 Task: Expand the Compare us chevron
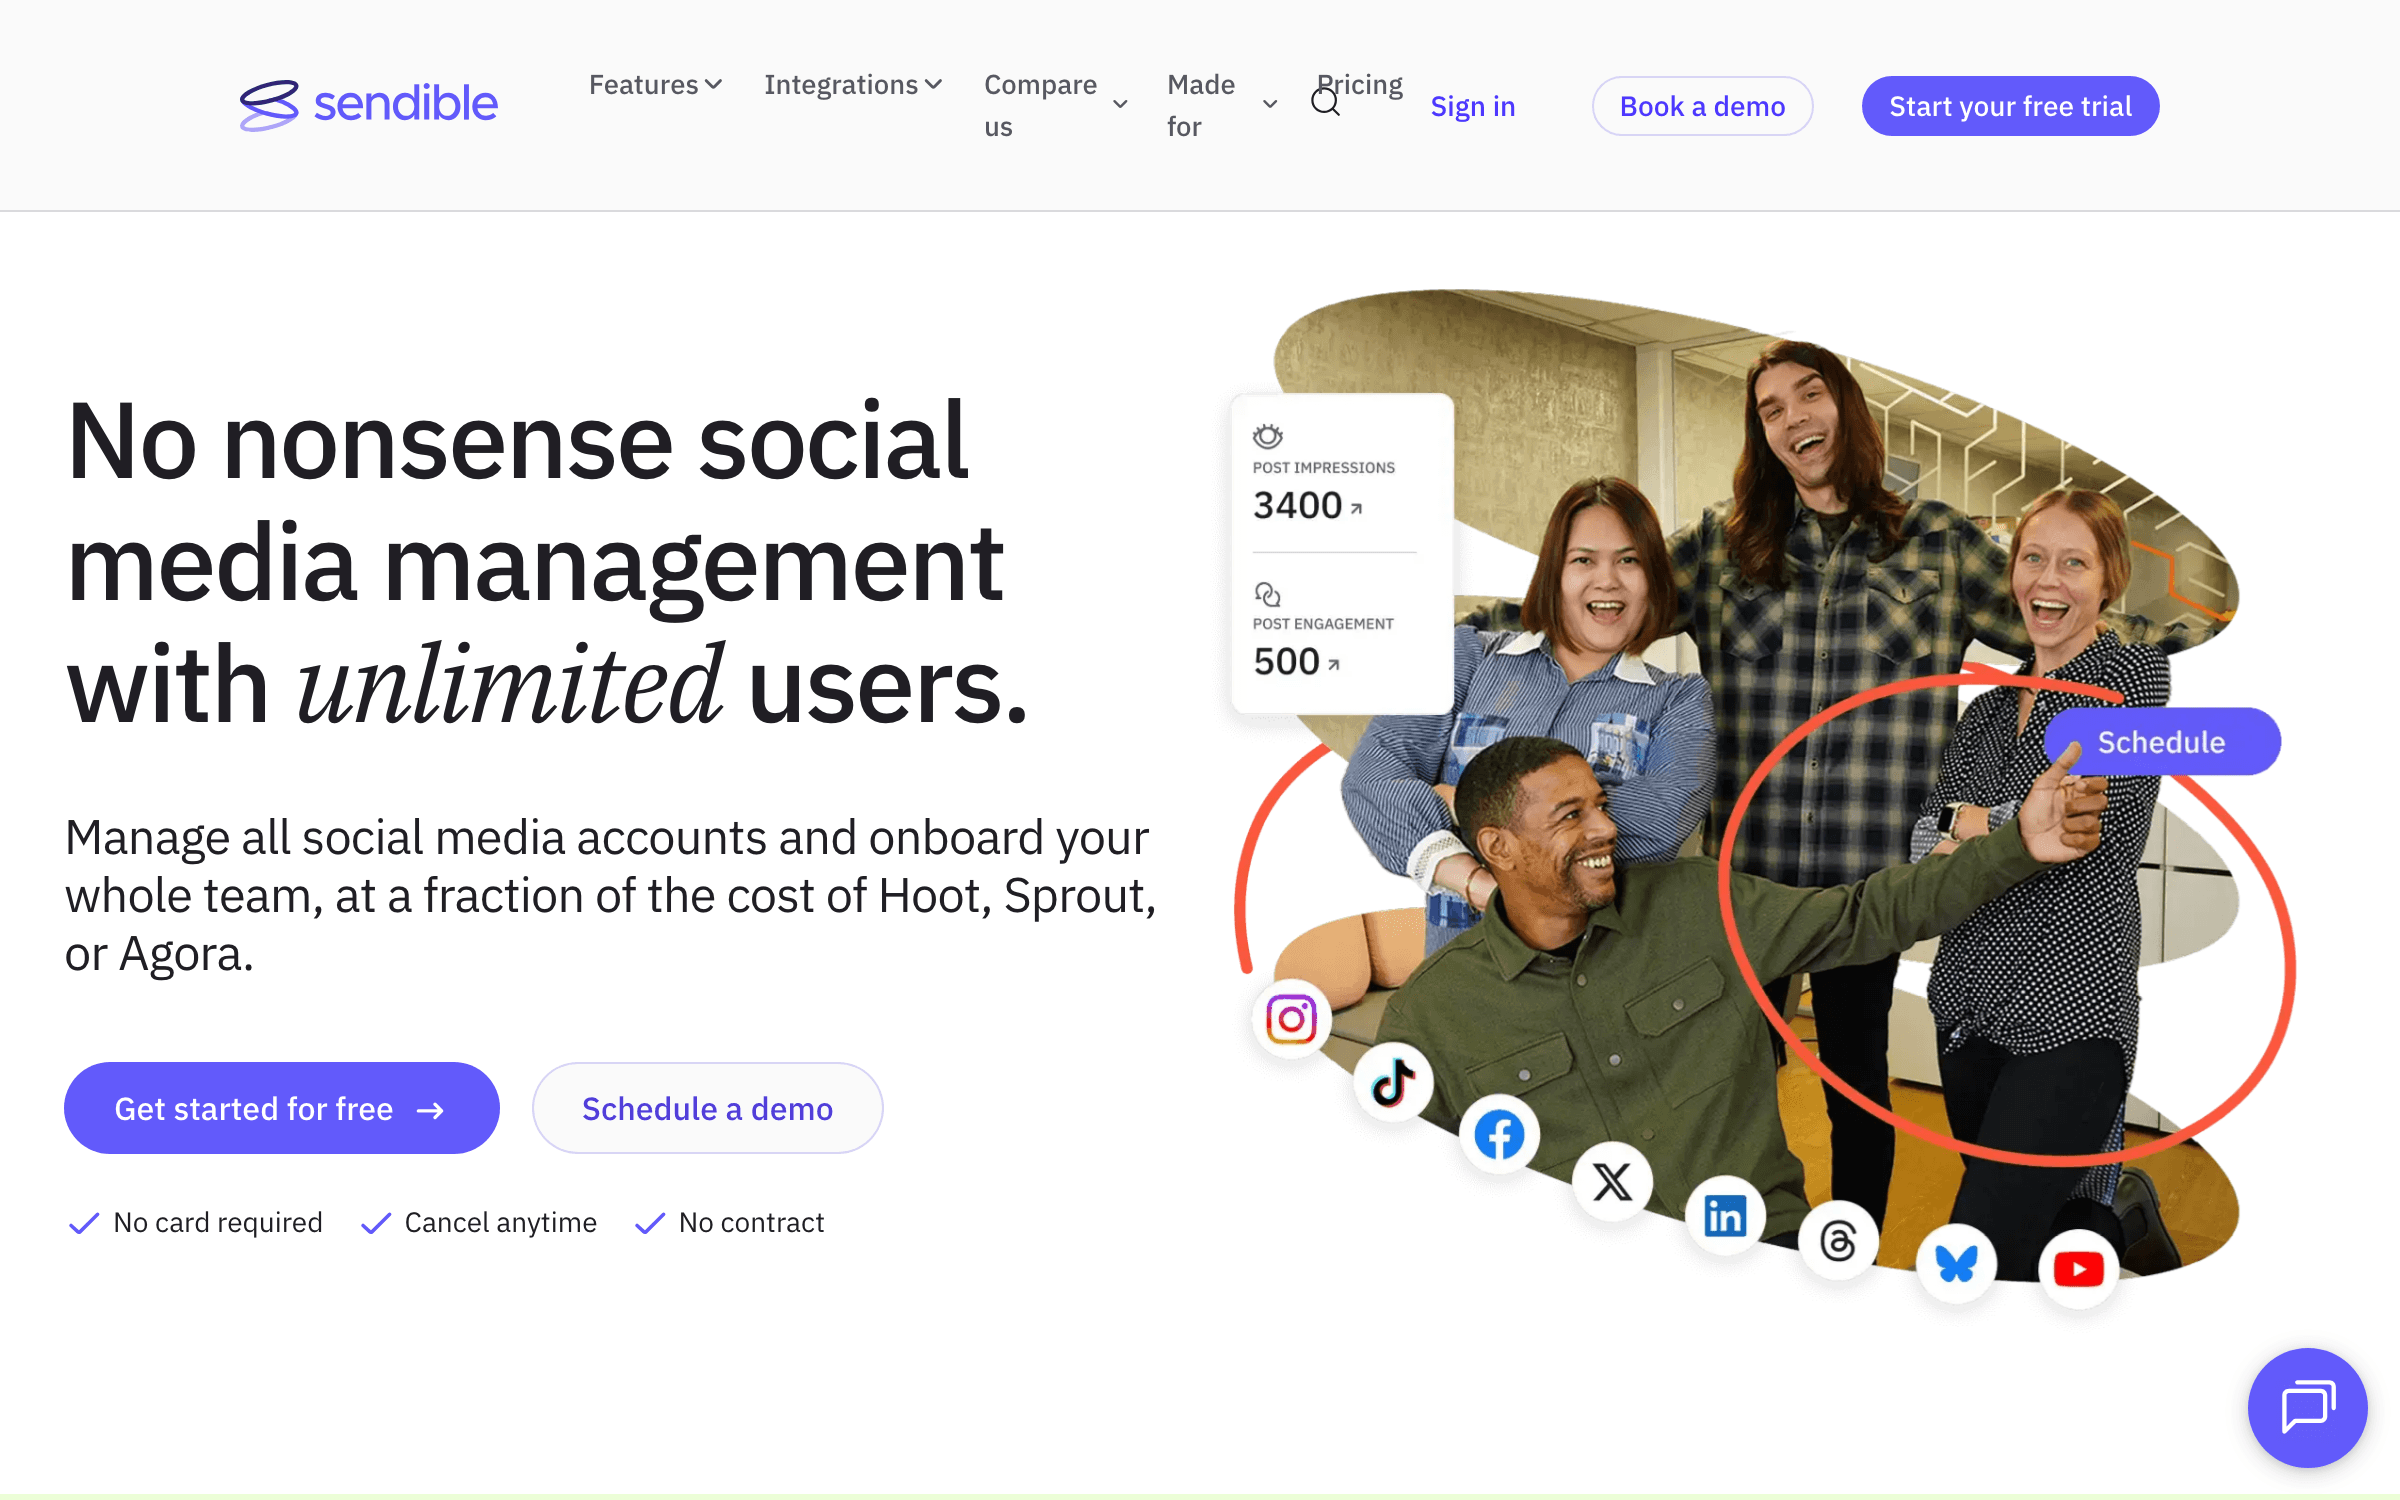point(1121,104)
